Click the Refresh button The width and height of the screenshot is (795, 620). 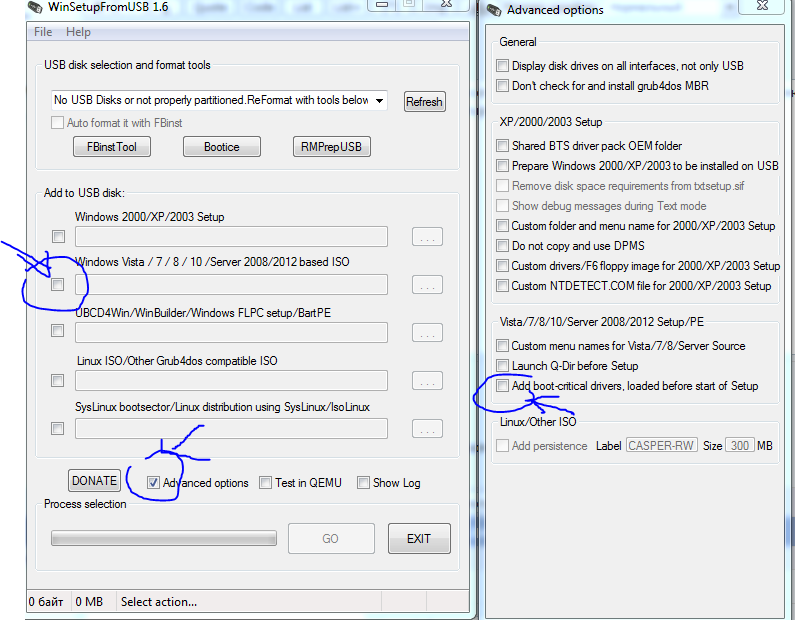pos(424,102)
